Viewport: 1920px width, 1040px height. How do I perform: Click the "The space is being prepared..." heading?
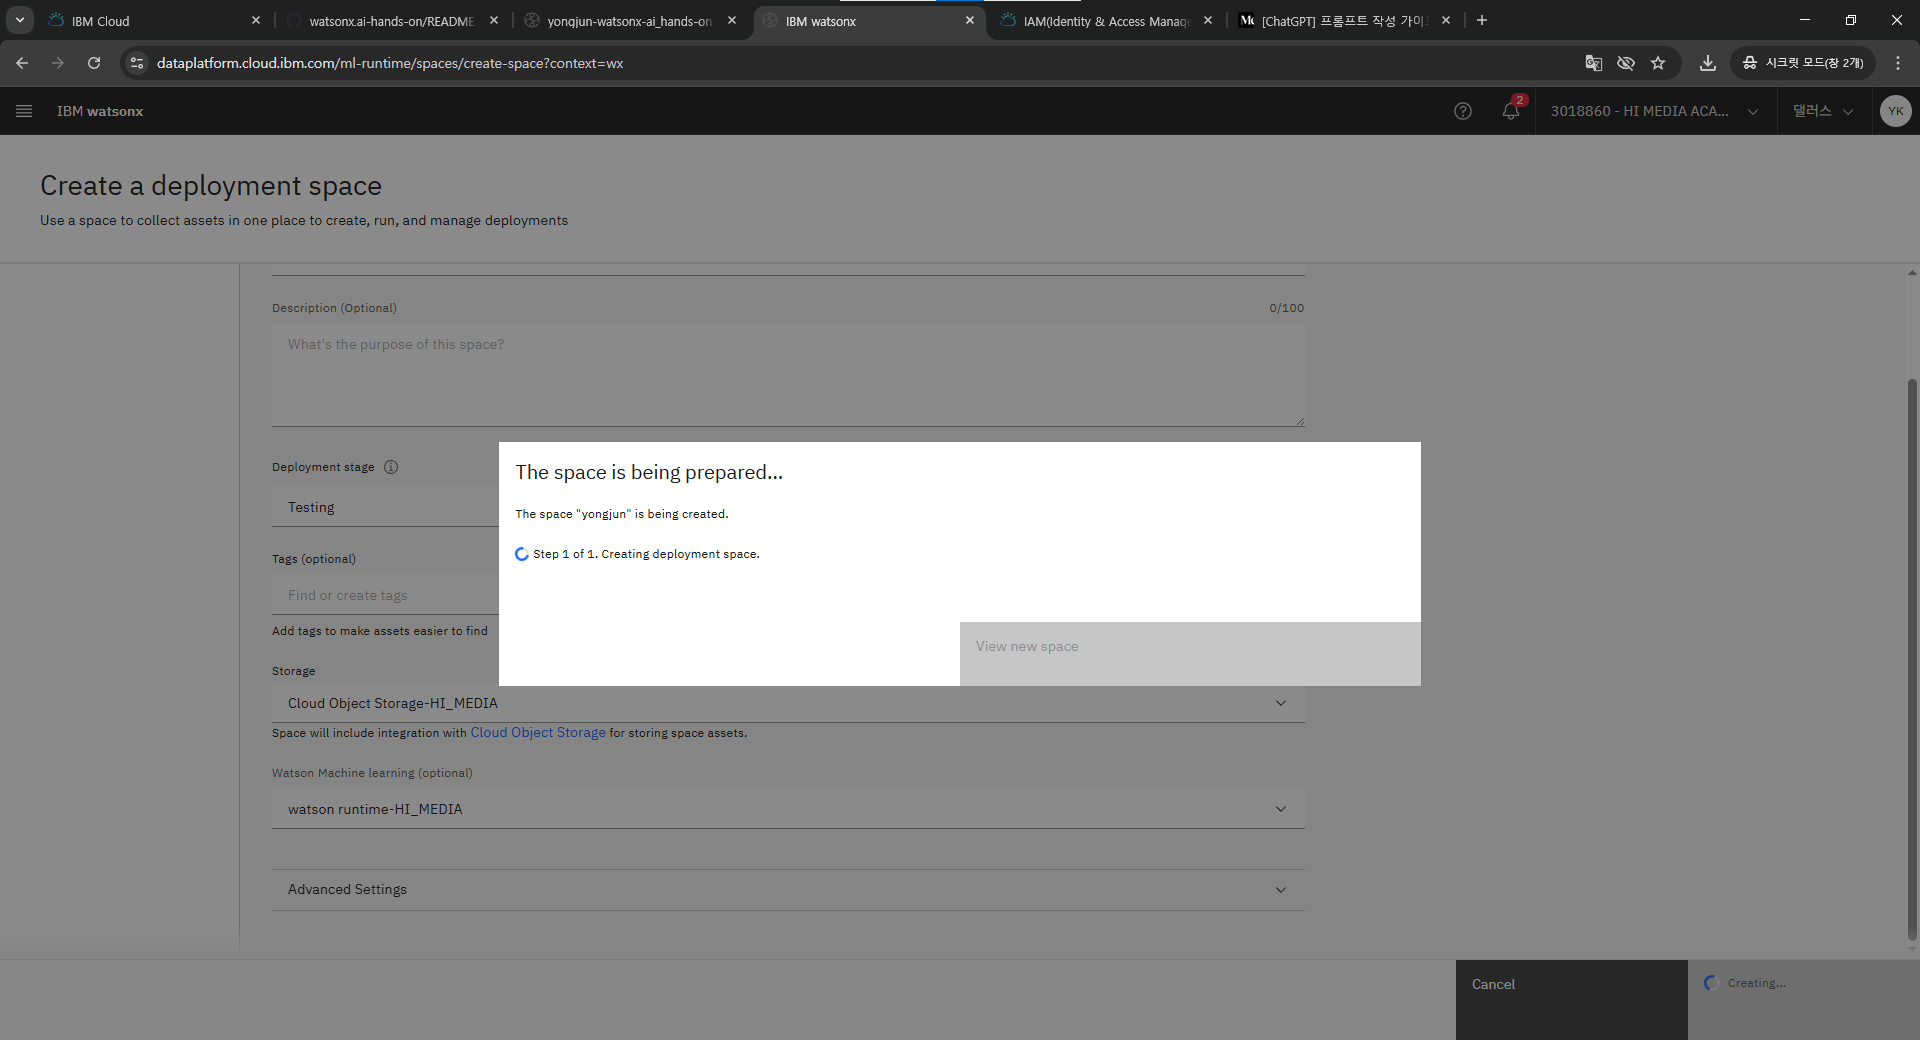click(649, 472)
